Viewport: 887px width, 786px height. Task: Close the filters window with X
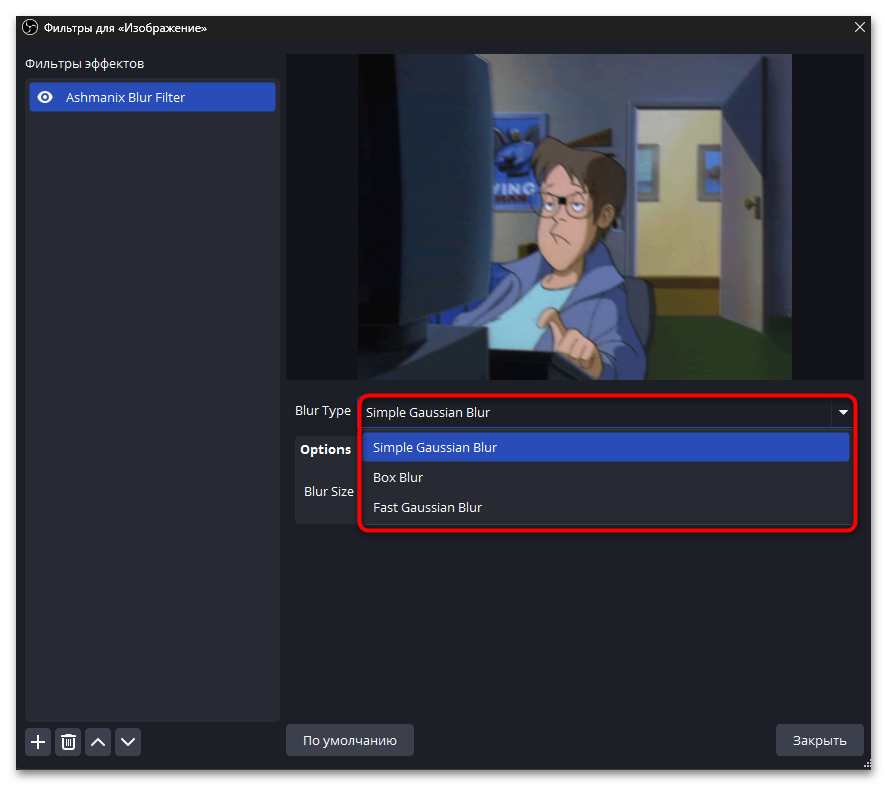[x=859, y=27]
